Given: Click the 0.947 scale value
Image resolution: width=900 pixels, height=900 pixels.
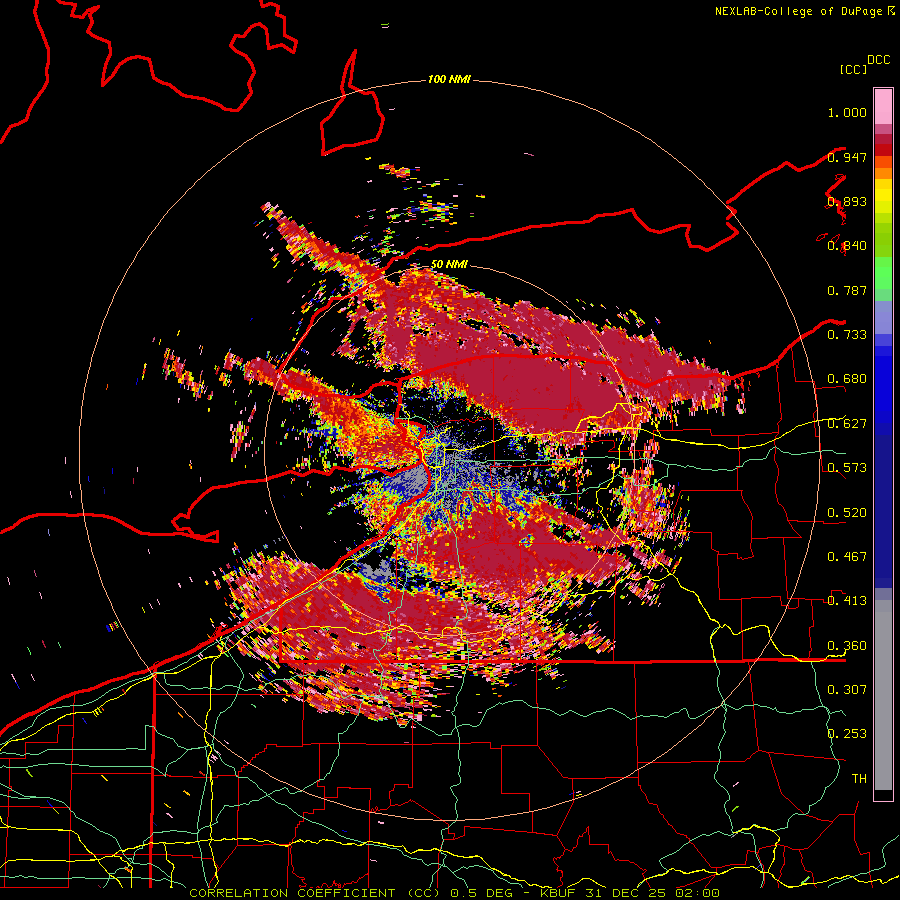Looking at the screenshot, I should click(x=847, y=157).
